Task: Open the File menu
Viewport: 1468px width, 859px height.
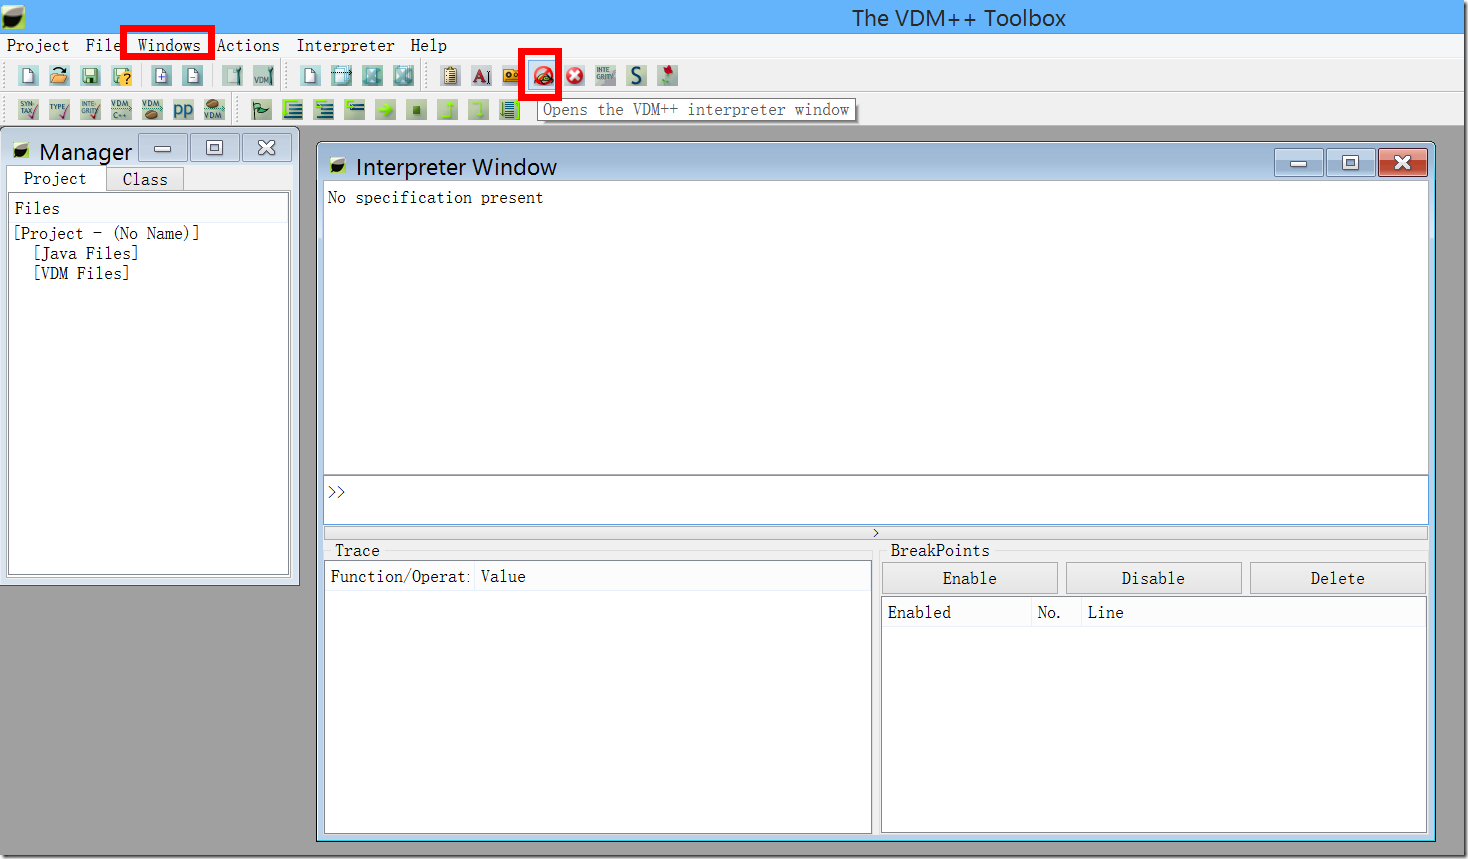Action: click(x=101, y=45)
